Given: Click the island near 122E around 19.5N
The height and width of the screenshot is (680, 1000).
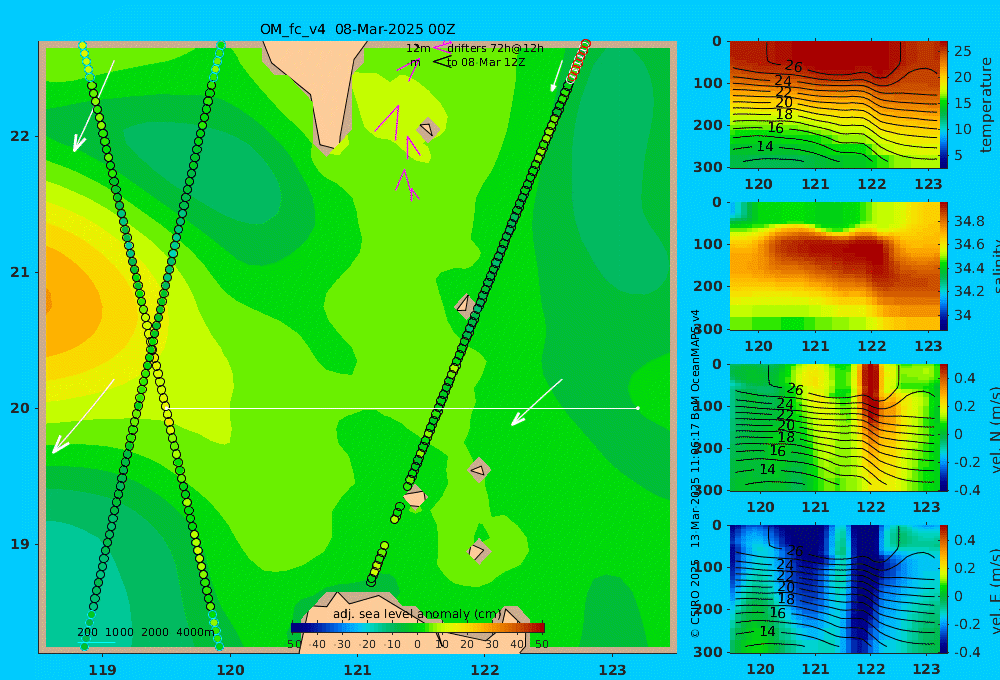Looking at the screenshot, I should click(x=478, y=470).
